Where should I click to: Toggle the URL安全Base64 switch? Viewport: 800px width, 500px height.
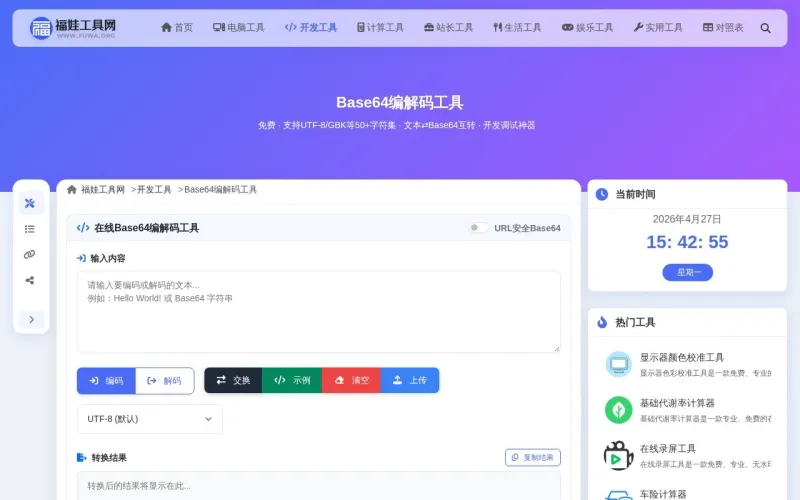(479, 228)
